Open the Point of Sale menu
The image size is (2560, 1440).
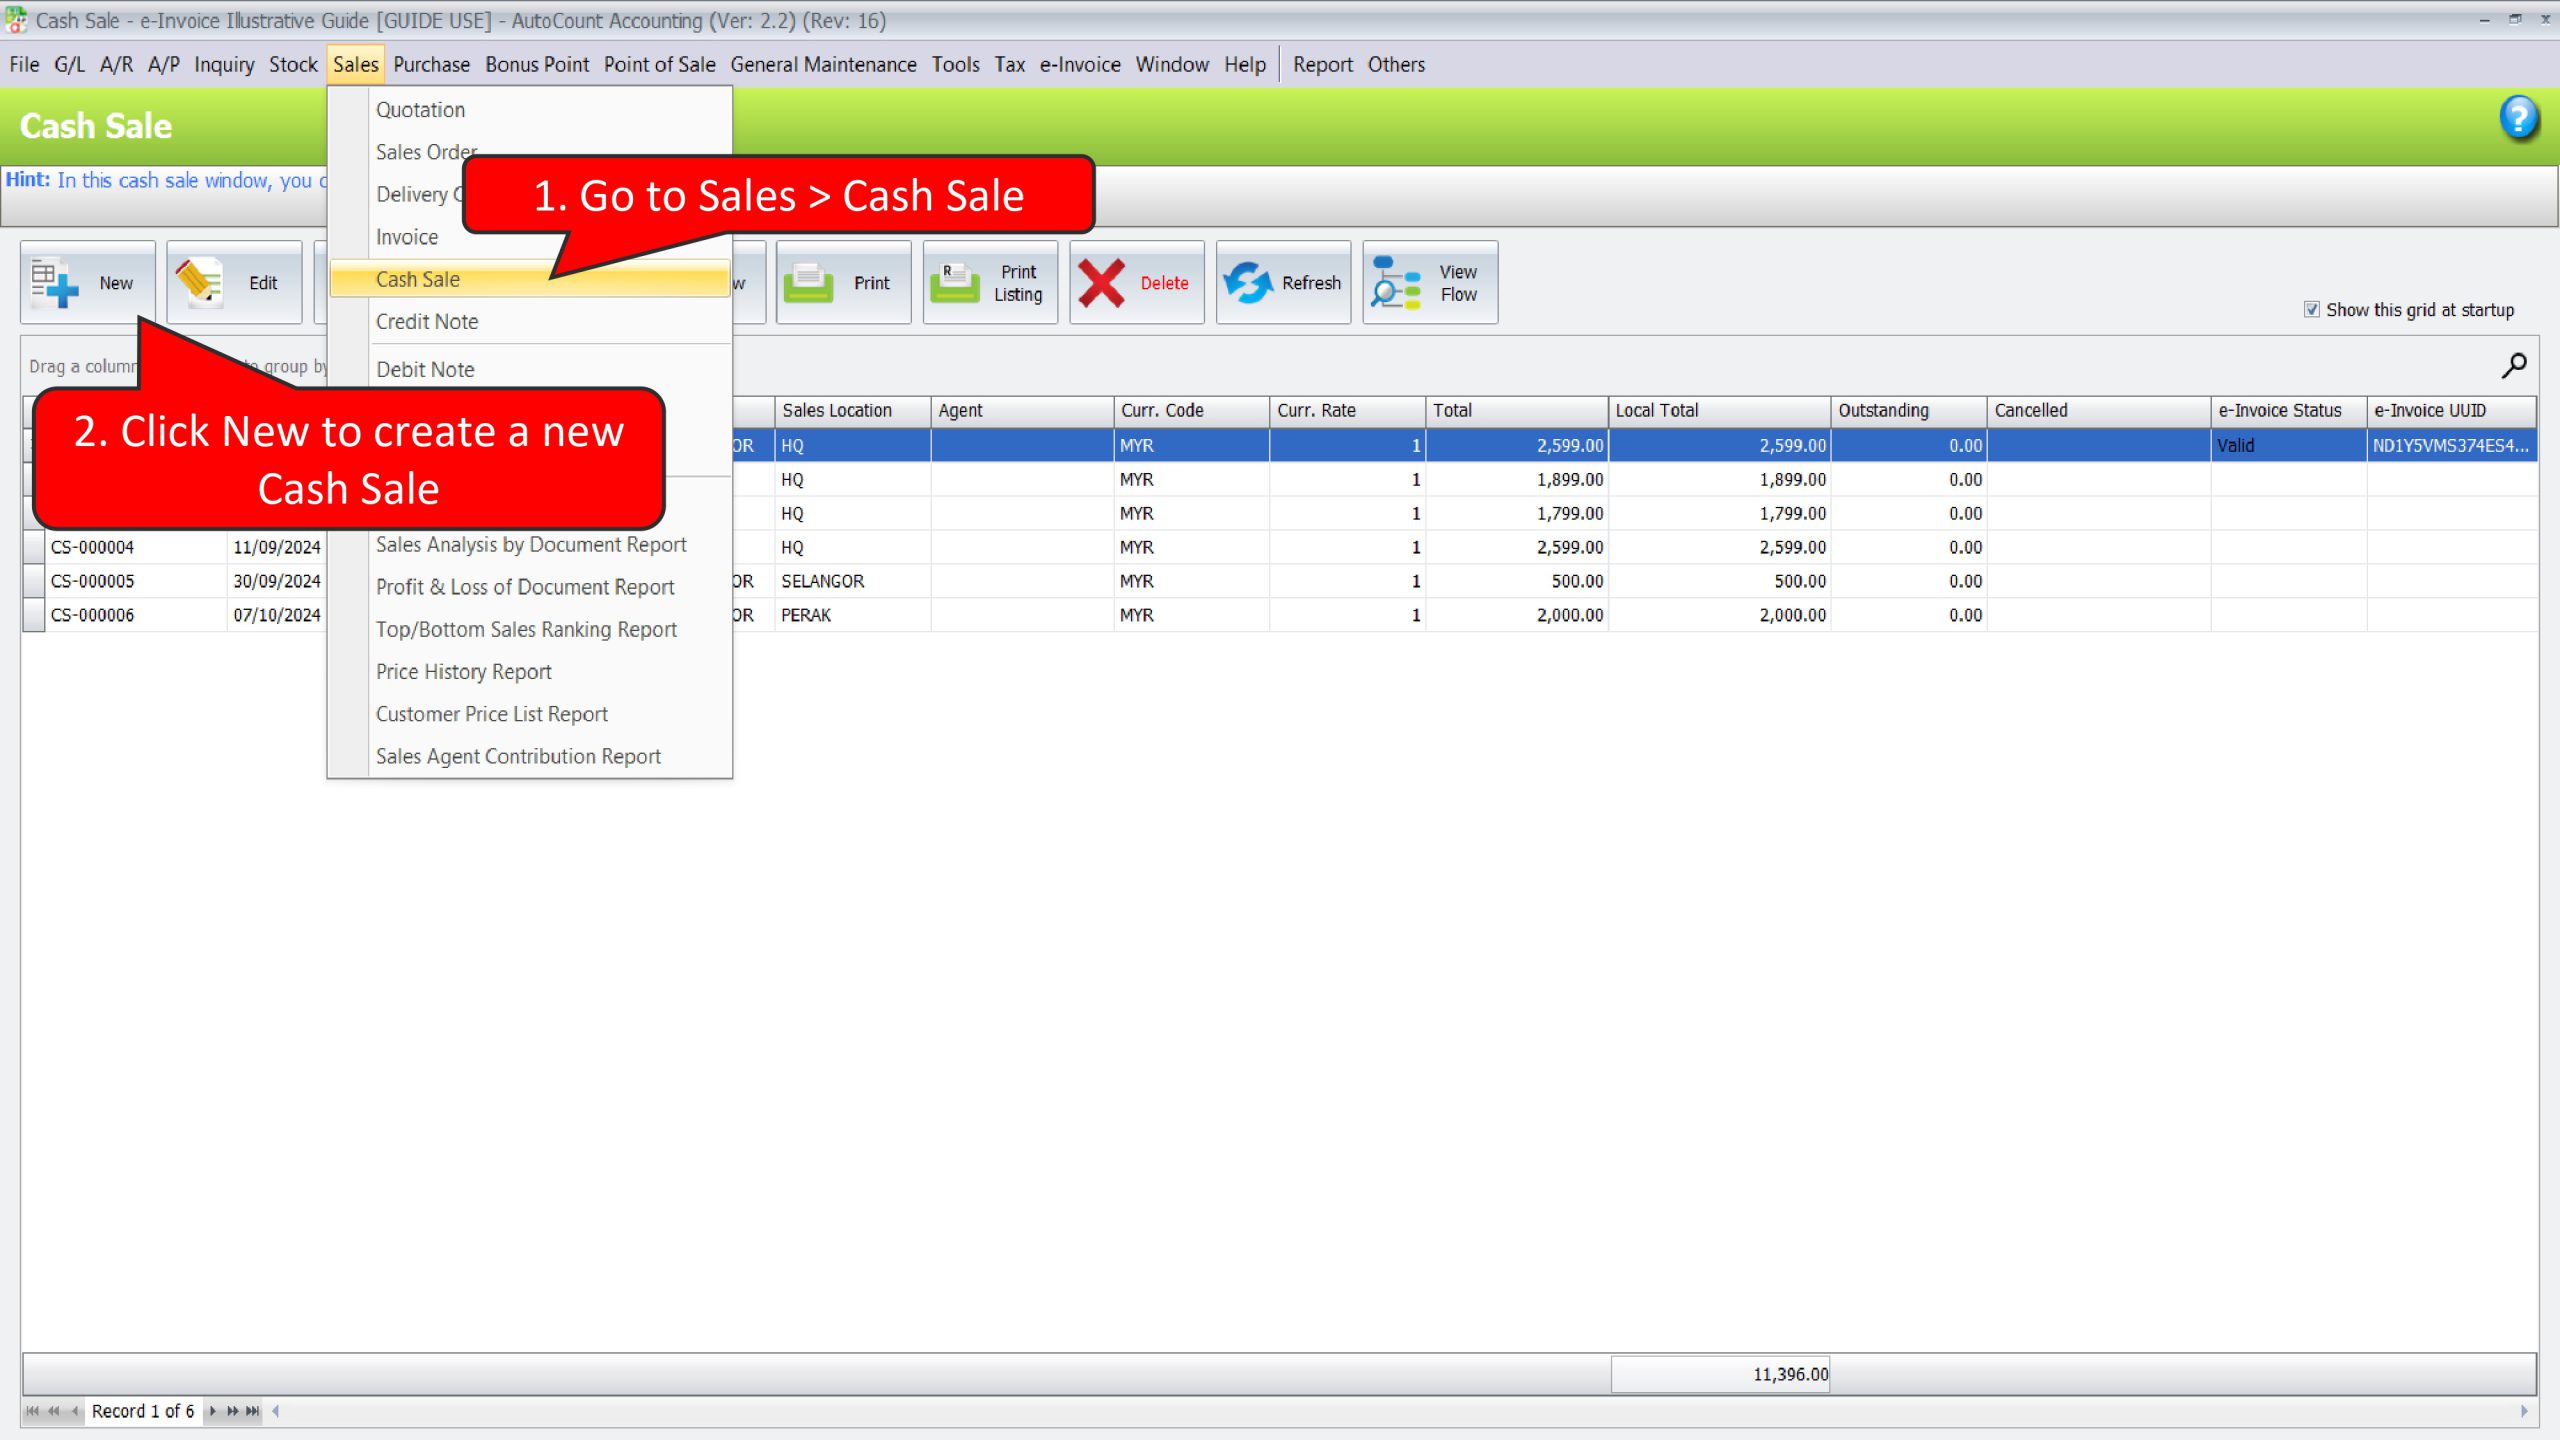pos(660,64)
